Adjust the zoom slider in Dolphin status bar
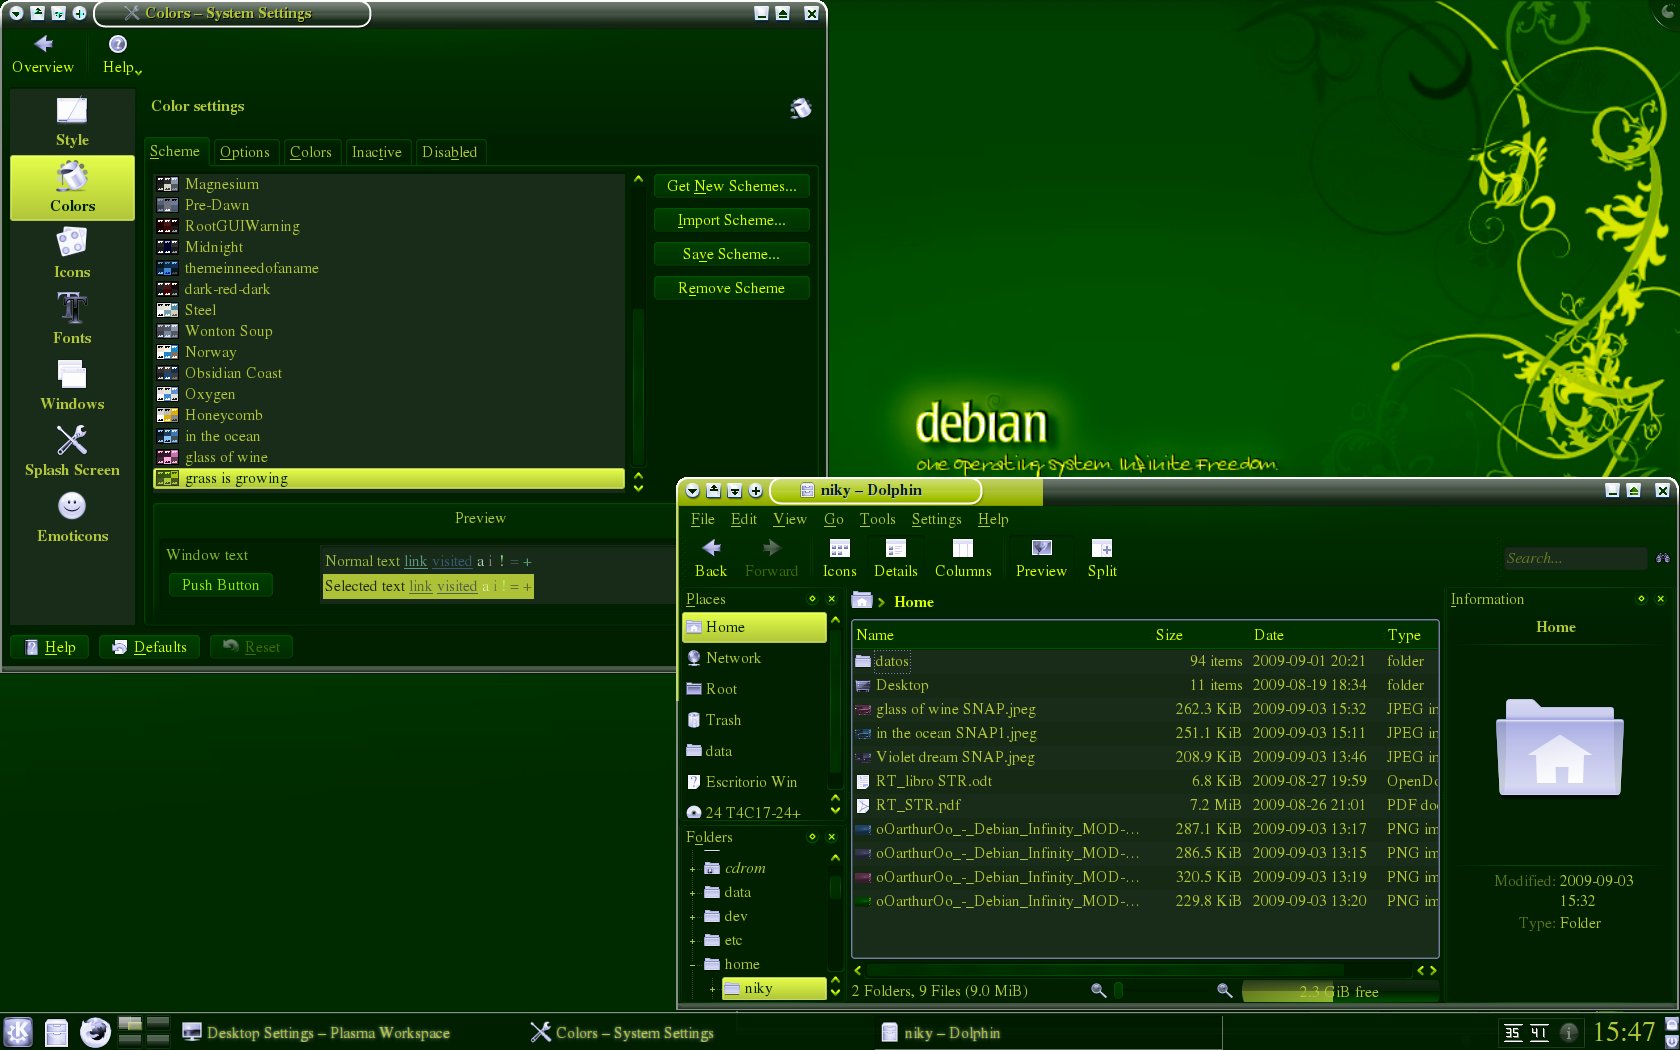 tap(1161, 990)
